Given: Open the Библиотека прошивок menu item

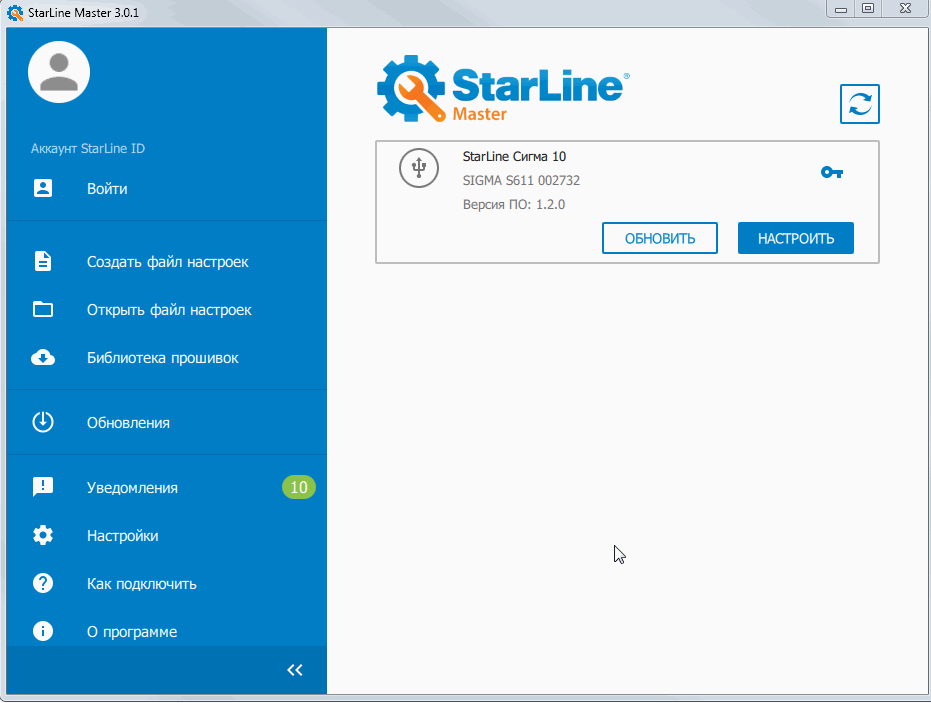Looking at the screenshot, I should (x=162, y=358).
